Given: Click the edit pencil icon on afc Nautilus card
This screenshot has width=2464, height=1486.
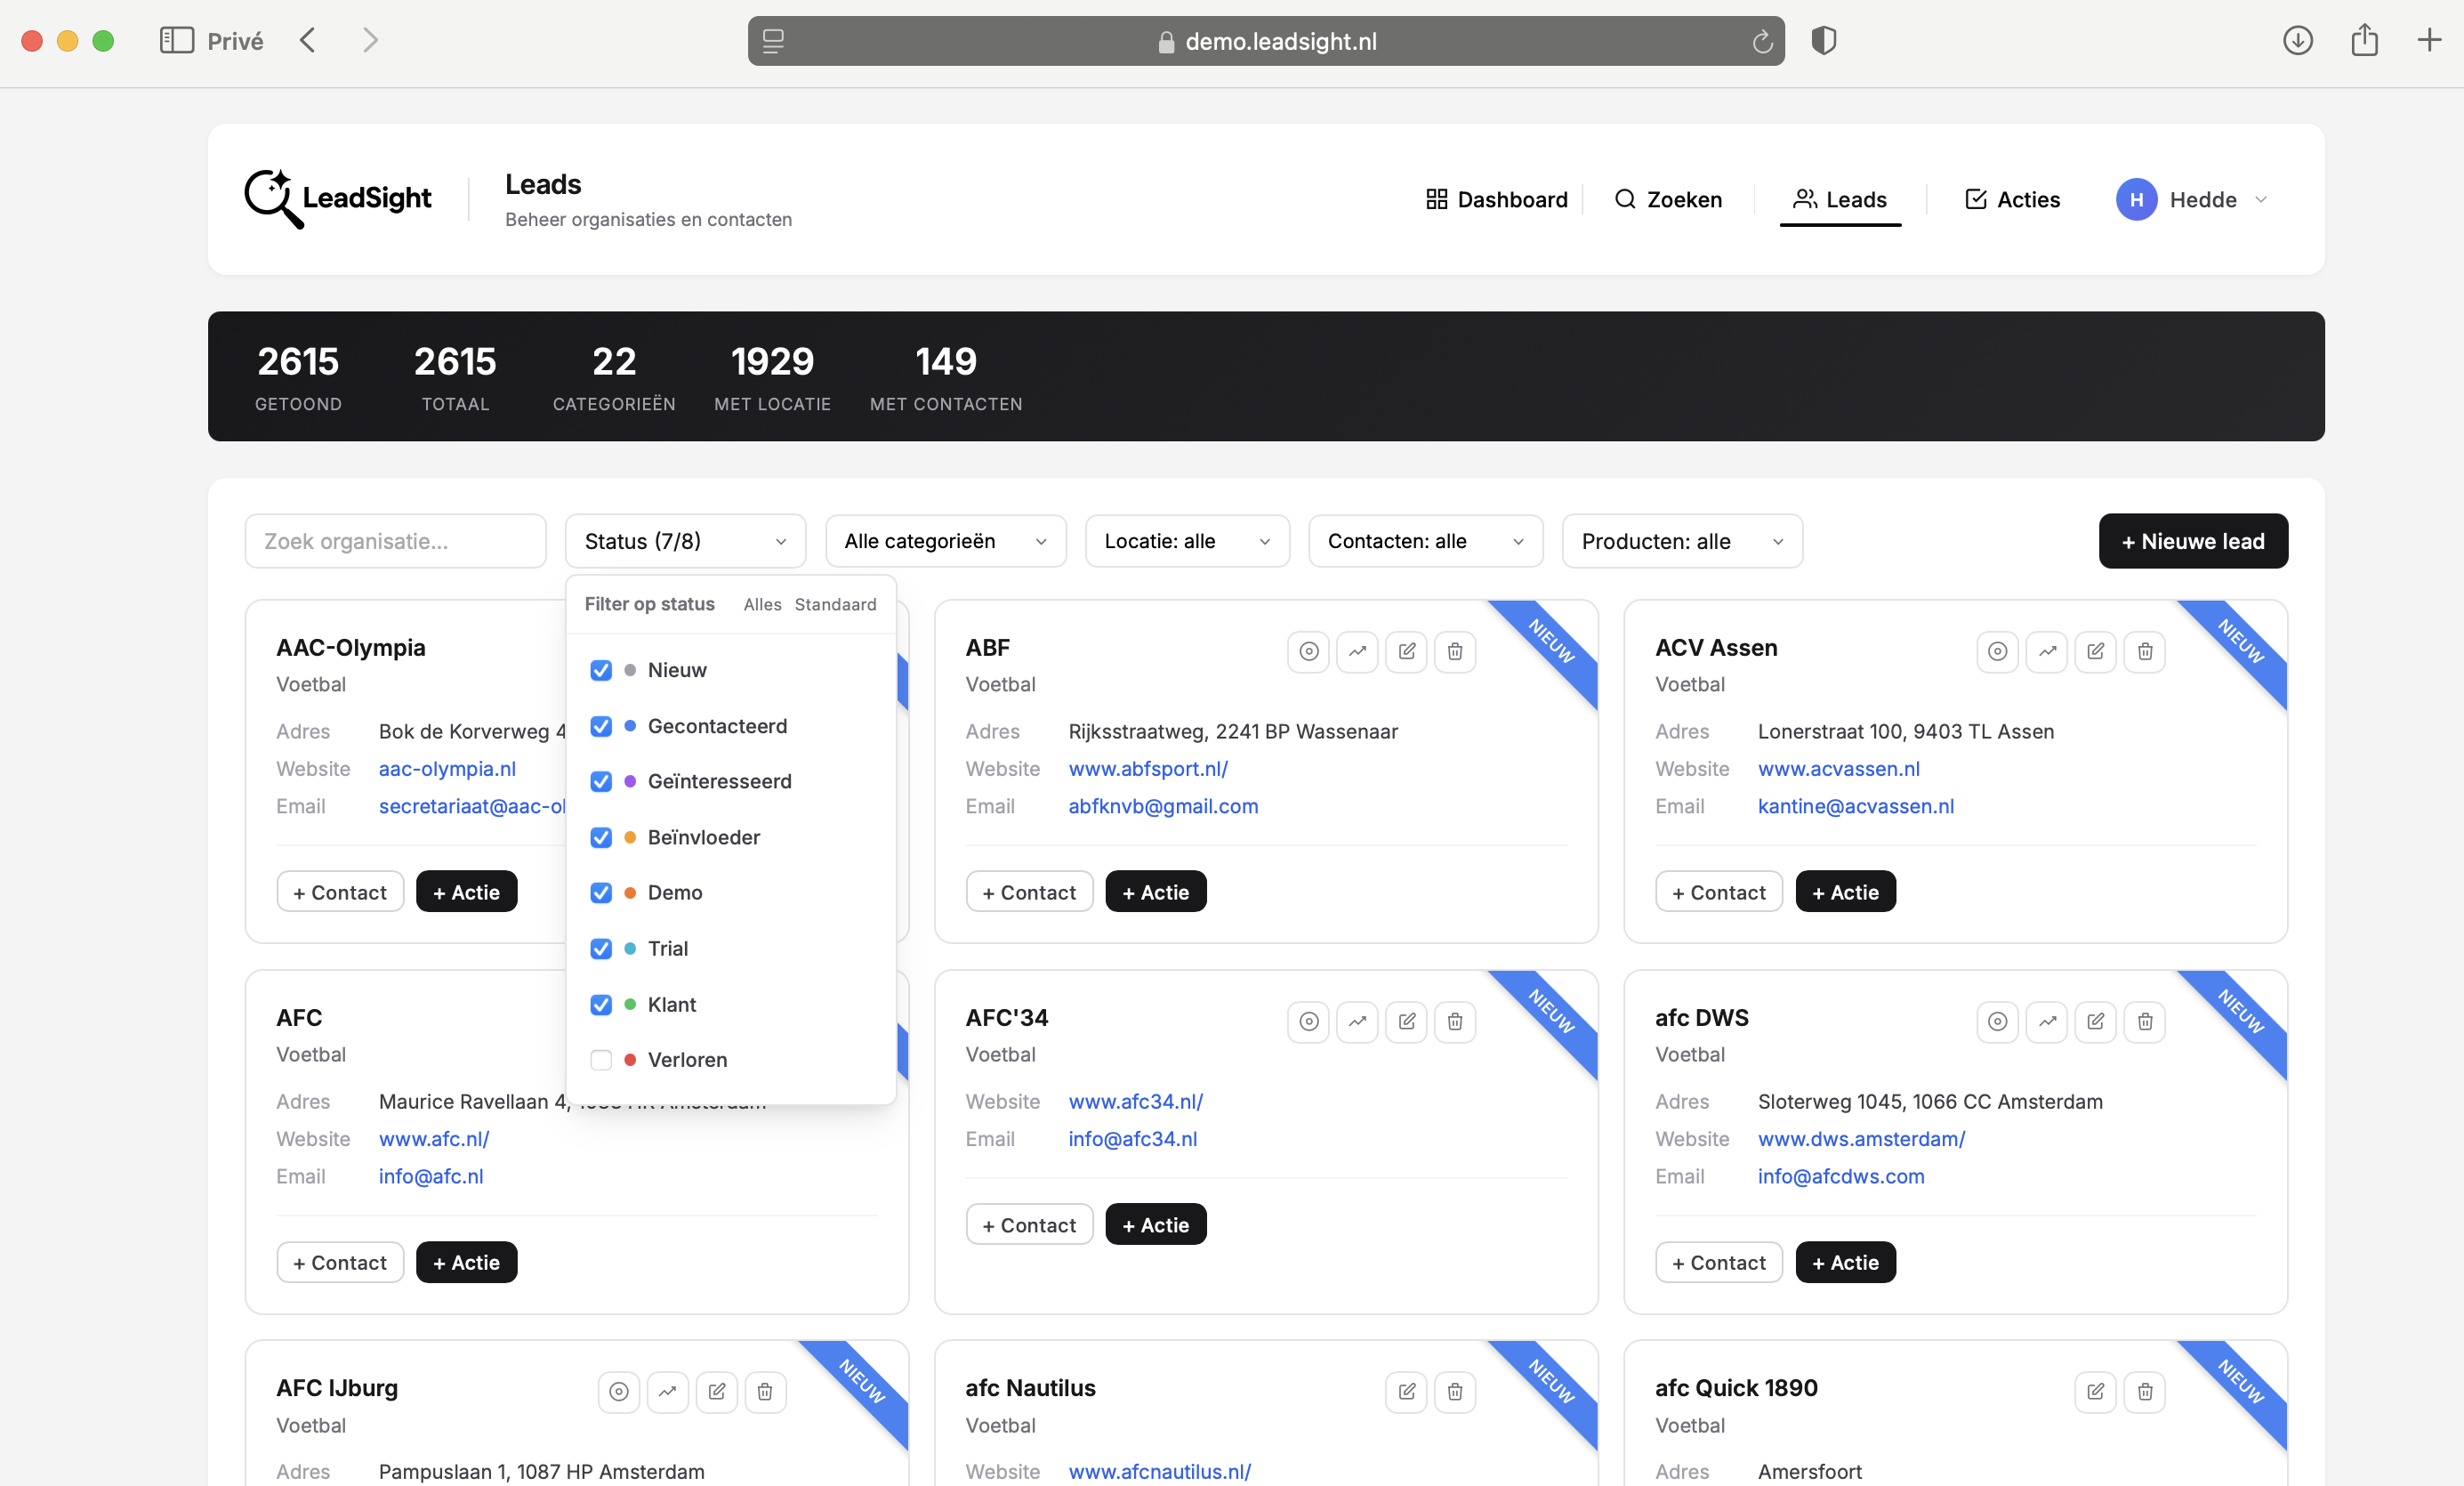Looking at the screenshot, I should click(1406, 1392).
